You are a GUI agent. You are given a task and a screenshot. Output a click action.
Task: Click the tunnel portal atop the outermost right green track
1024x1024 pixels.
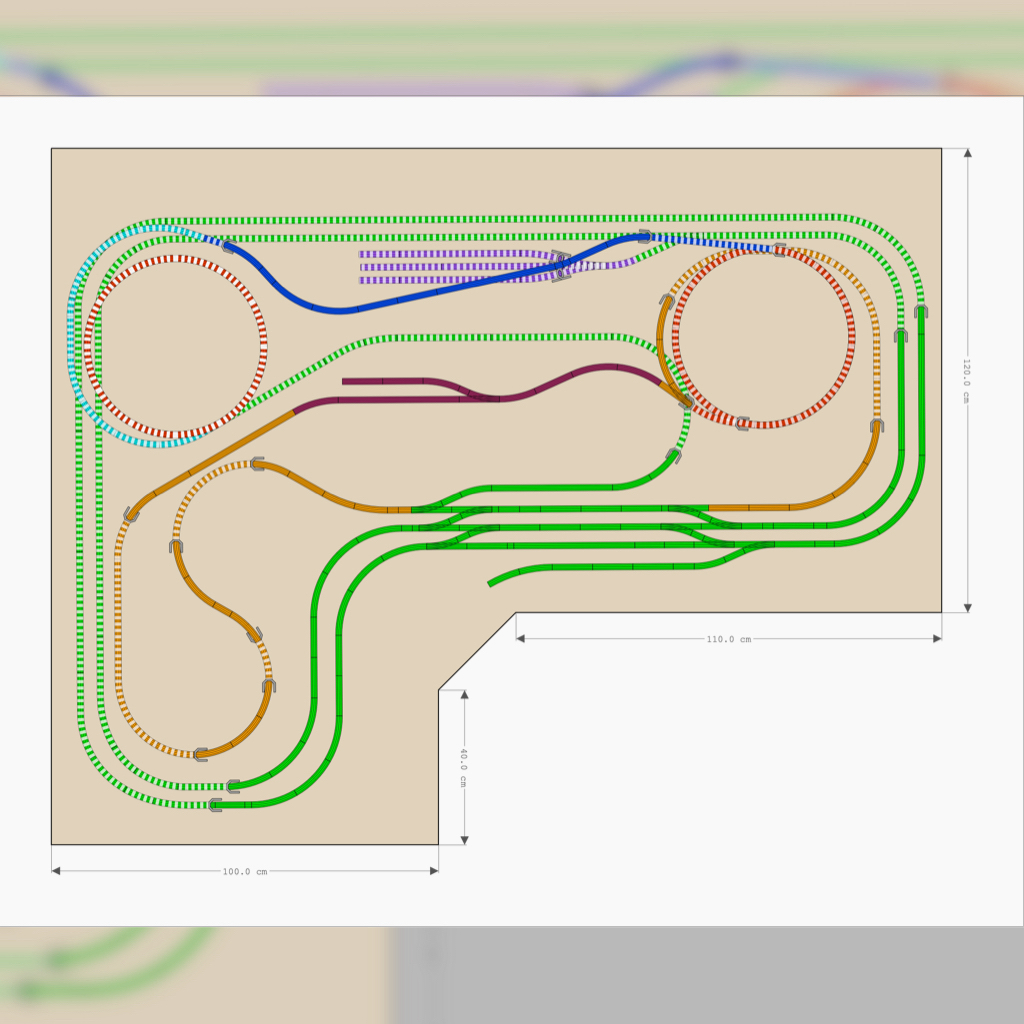tap(920, 311)
